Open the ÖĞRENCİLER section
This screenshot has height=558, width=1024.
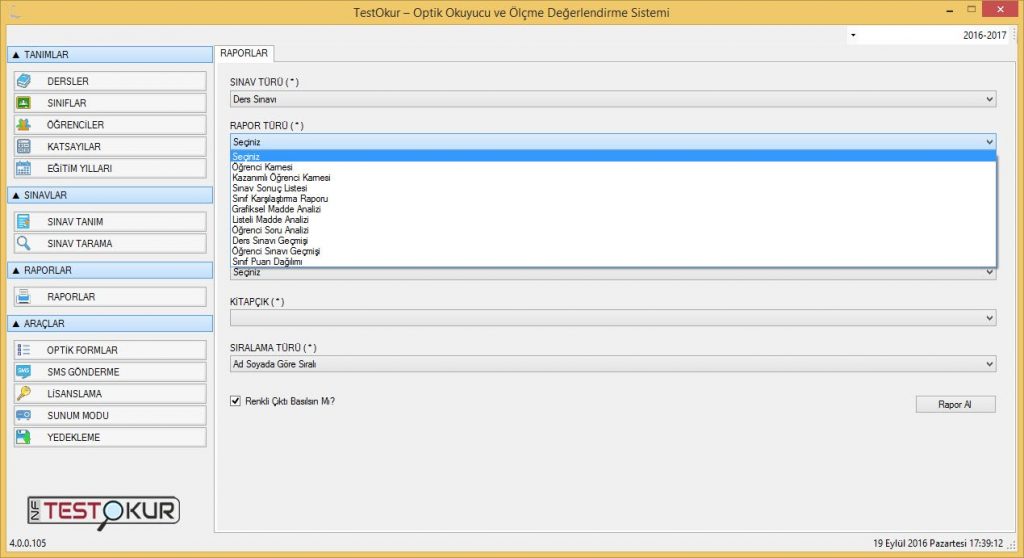click(x=110, y=124)
